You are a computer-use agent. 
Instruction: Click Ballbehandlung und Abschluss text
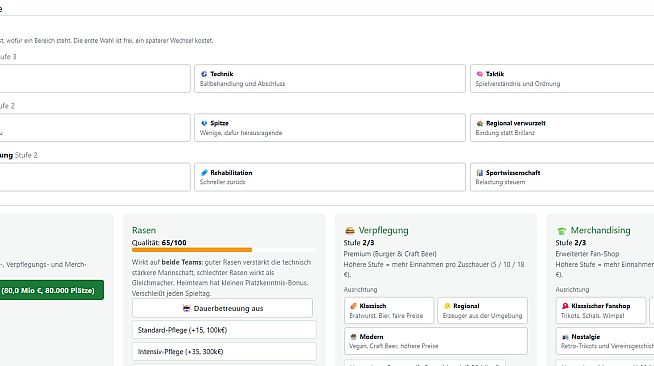tap(242, 84)
